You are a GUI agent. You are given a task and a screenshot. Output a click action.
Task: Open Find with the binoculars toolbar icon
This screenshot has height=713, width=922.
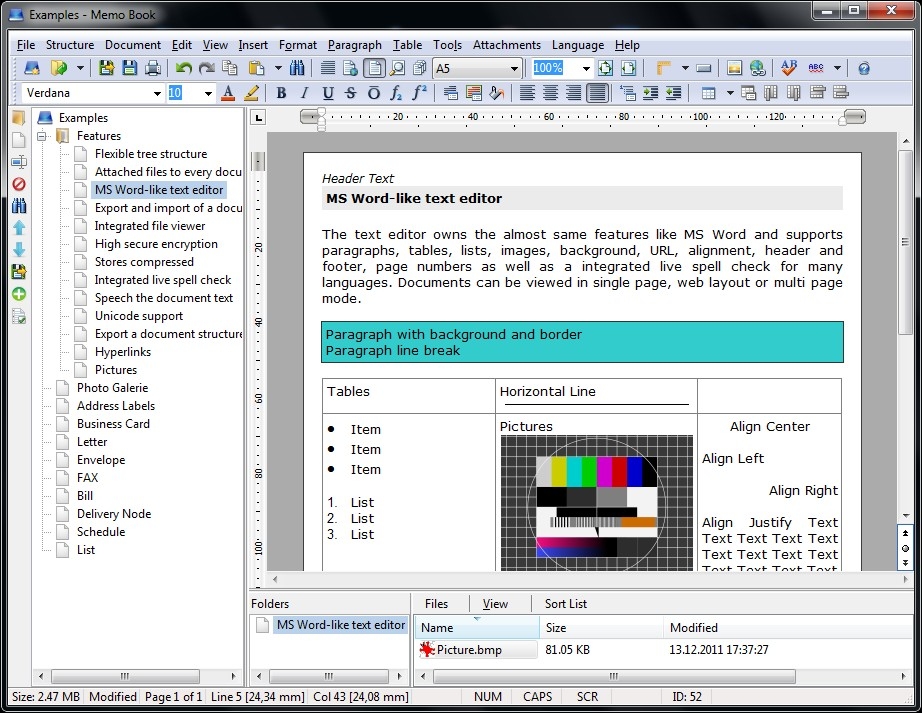point(297,68)
